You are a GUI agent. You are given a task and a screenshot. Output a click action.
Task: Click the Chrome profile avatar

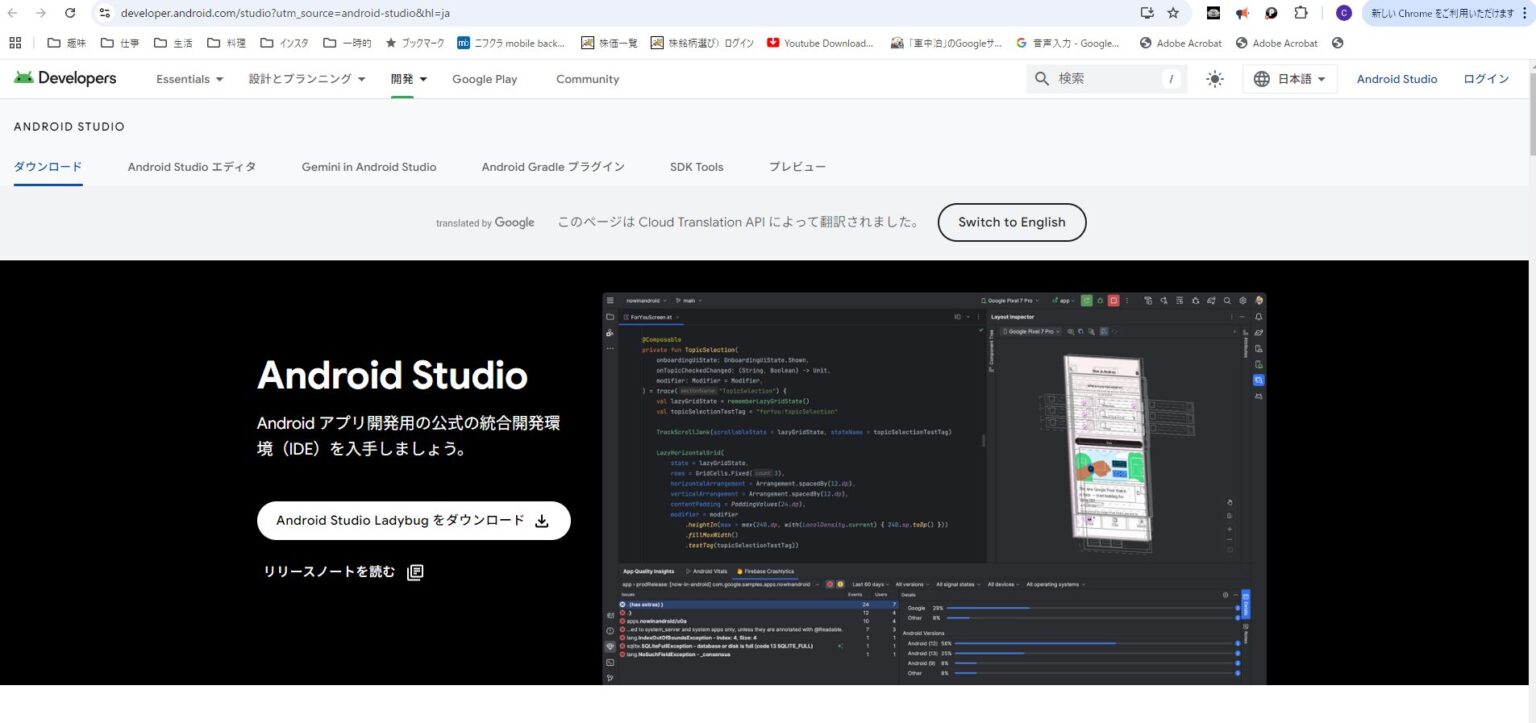coord(1344,13)
